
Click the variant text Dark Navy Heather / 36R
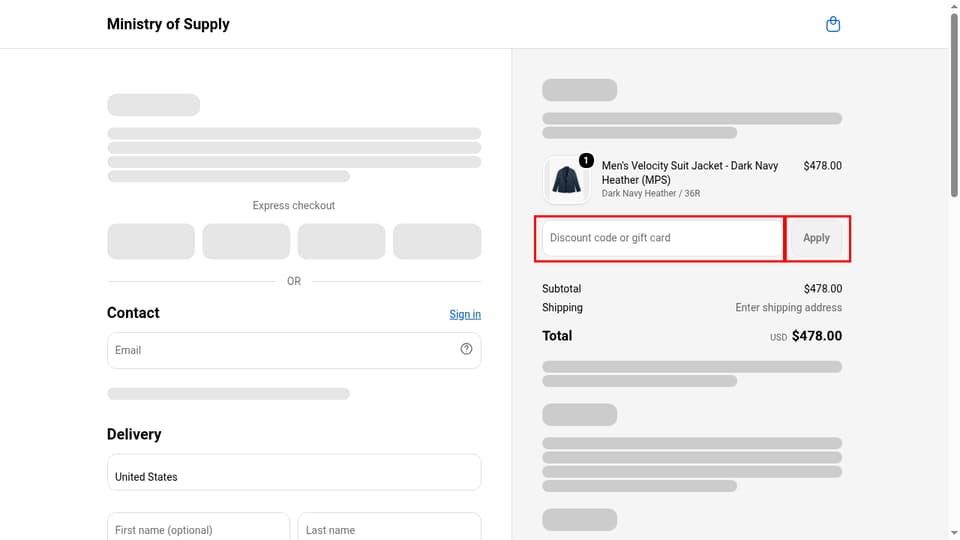point(651,193)
